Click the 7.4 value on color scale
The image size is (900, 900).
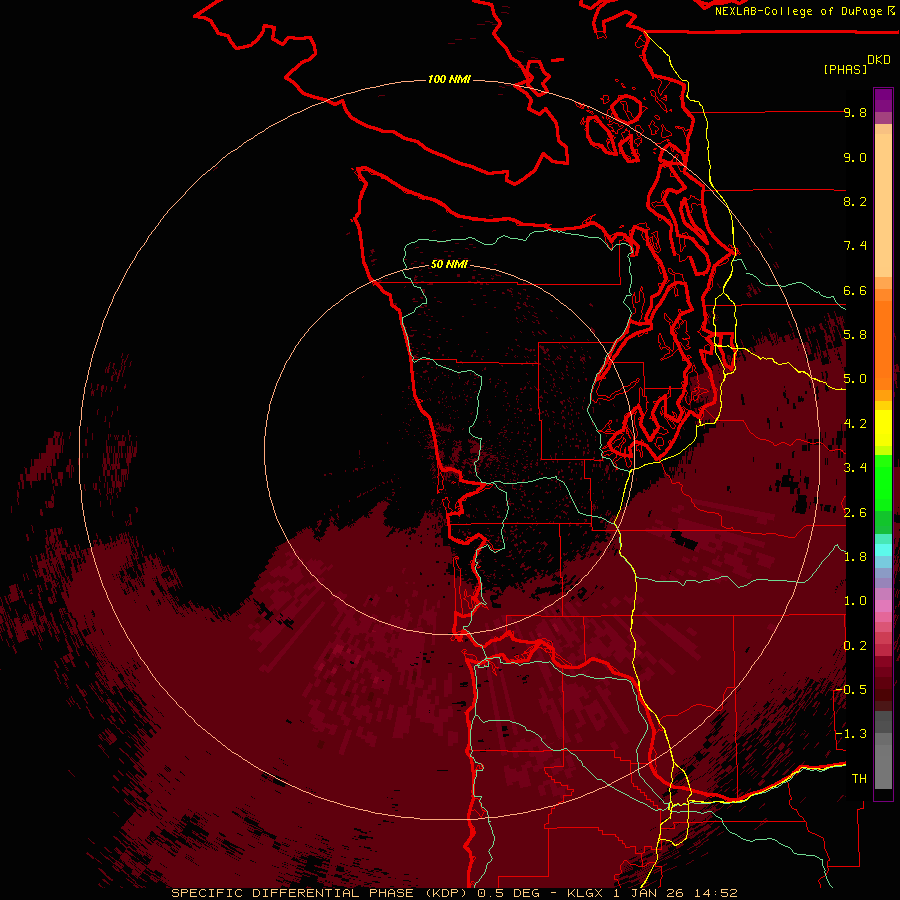click(x=855, y=246)
